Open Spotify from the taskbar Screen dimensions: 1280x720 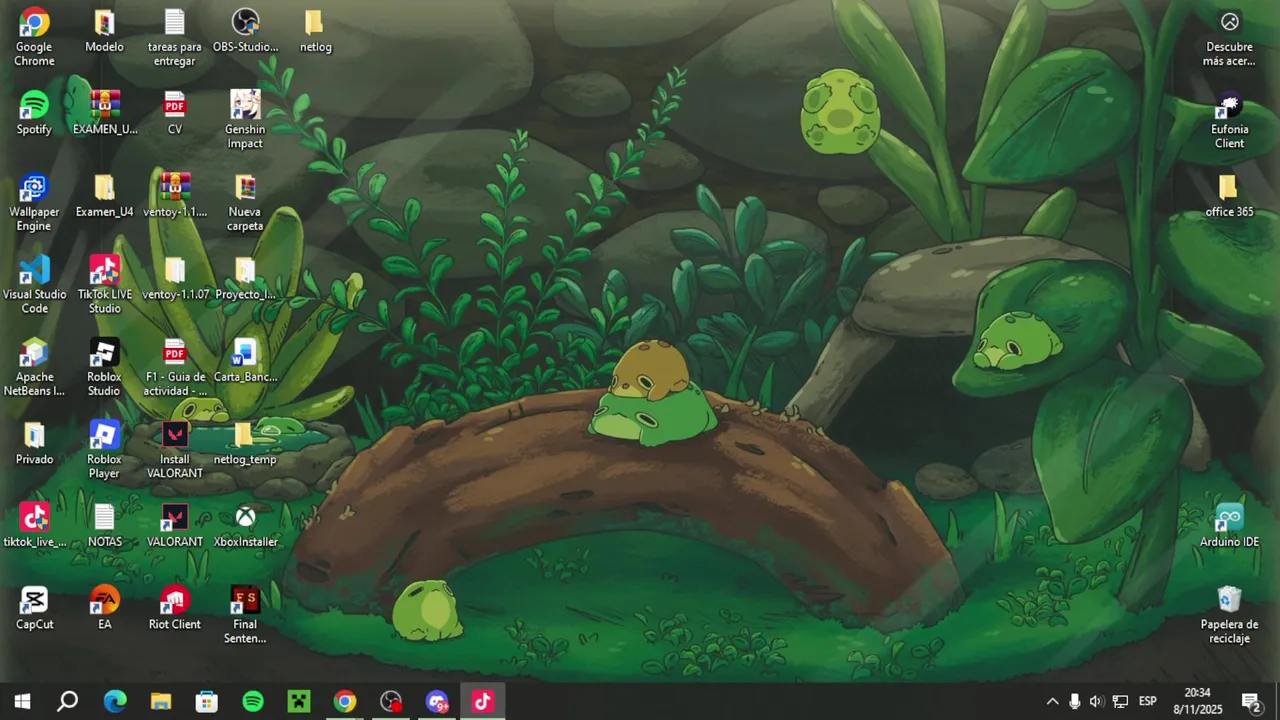253,702
